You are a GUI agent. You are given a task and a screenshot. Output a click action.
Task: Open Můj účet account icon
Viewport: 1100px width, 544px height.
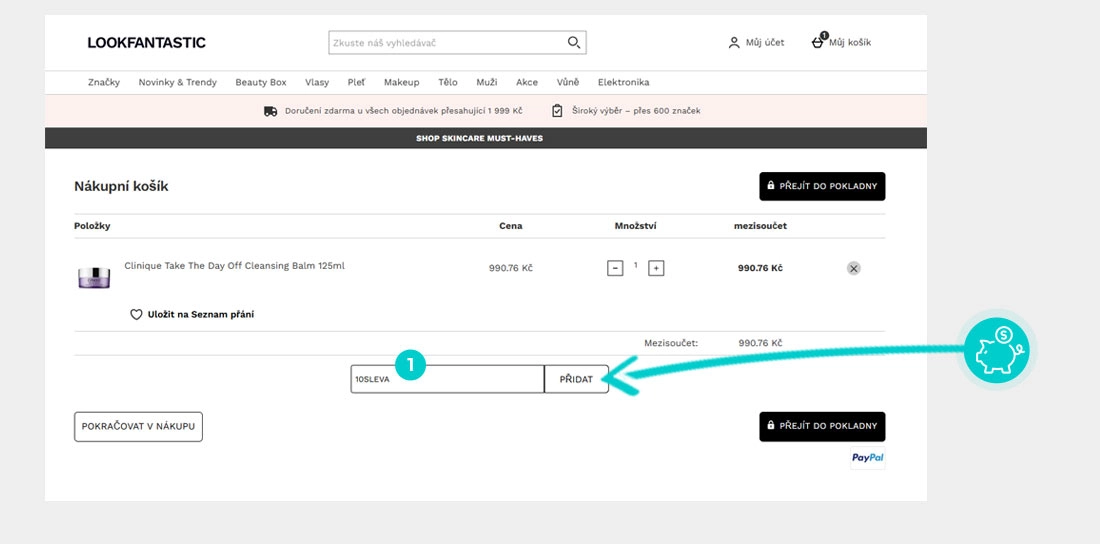(x=734, y=43)
